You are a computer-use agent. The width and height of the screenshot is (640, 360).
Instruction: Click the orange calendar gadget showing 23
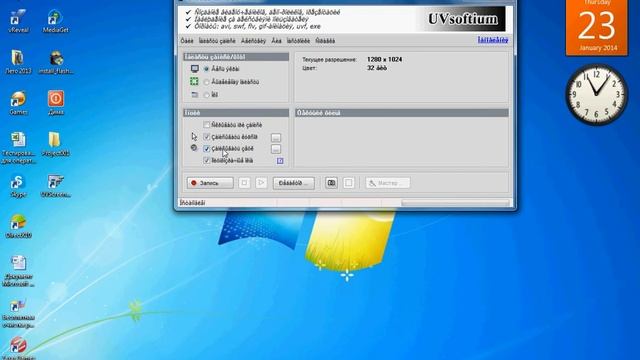point(597,27)
